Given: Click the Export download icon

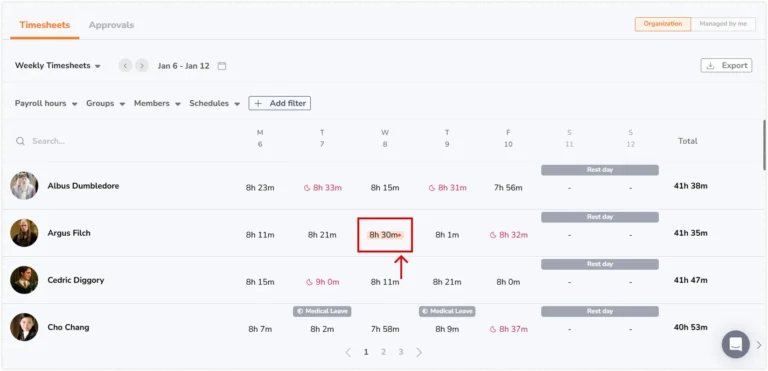Looking at the screenshot, I should [x=710, y=66].
